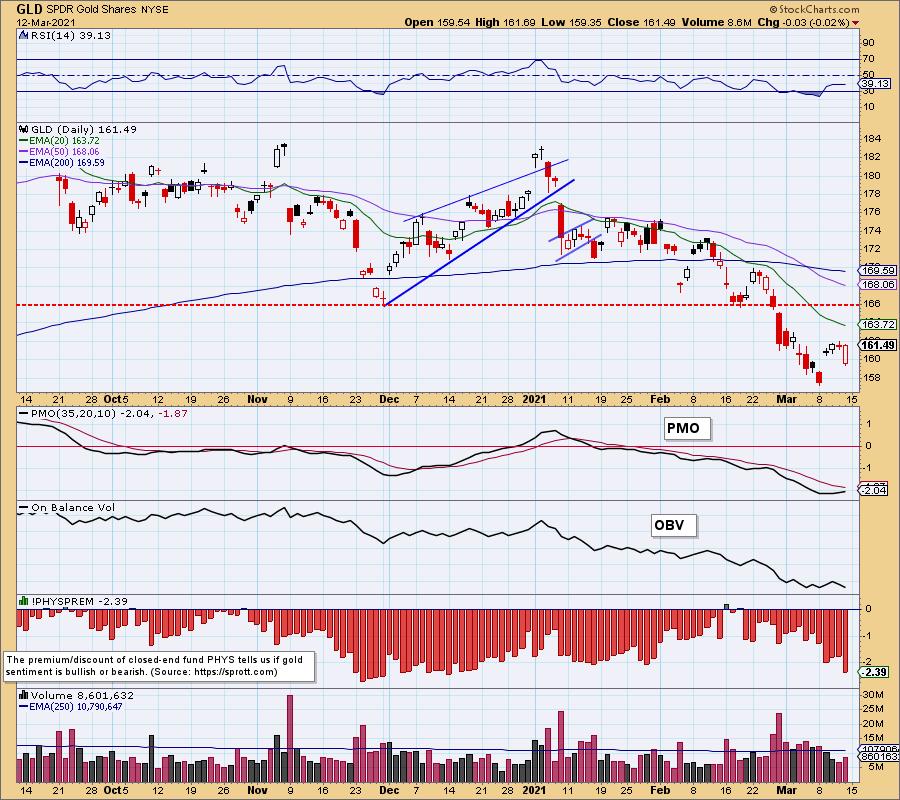This screenshot has height=800, width=900.
Task: Click the Nov label on bottom date axis
Action: coord(257,790)
